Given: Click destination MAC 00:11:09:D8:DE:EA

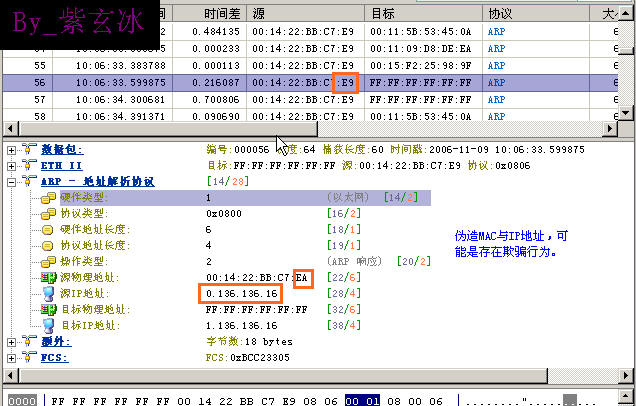Looking at the screenshot, I should tap(421, 49).
